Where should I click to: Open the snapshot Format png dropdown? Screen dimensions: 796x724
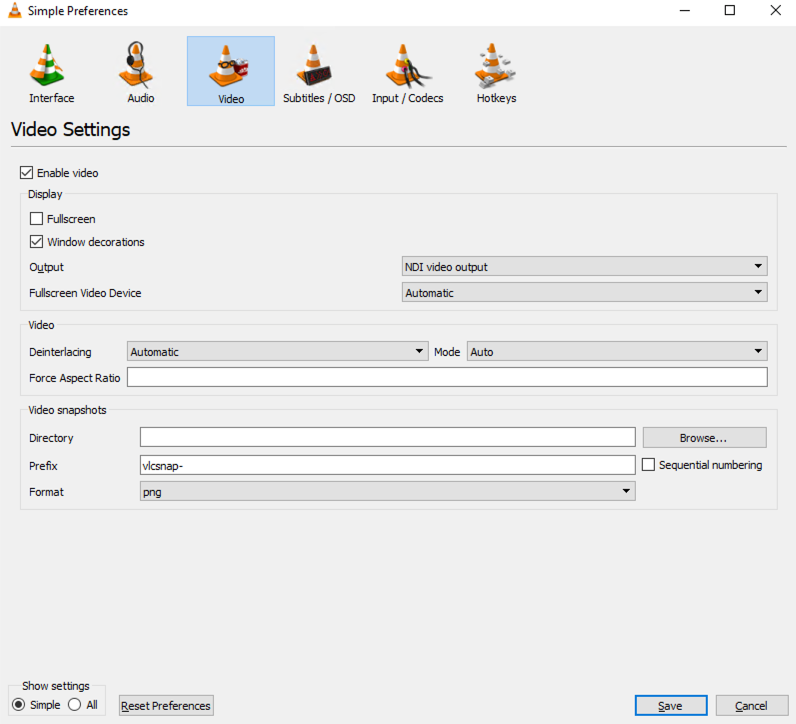point(387,492)
